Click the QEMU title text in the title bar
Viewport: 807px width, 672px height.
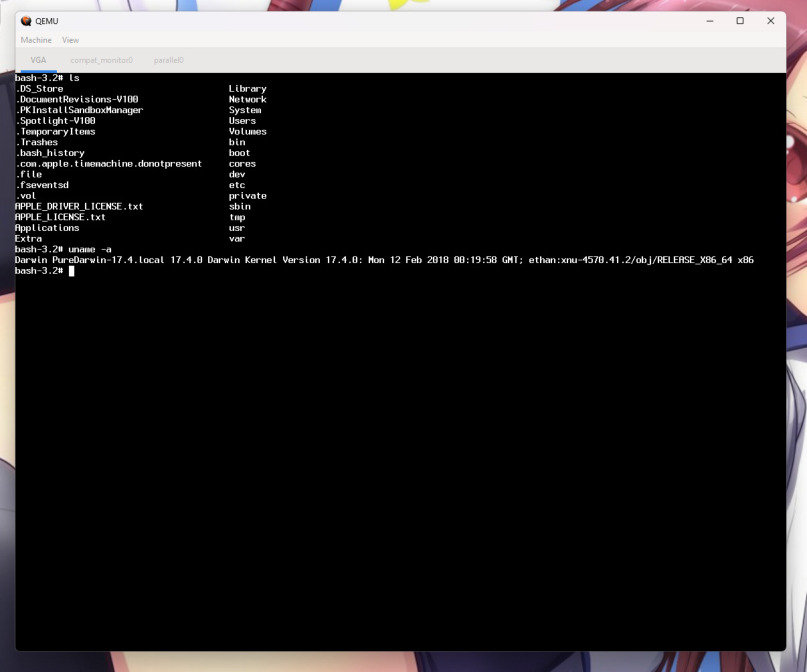tap(46, 21)
